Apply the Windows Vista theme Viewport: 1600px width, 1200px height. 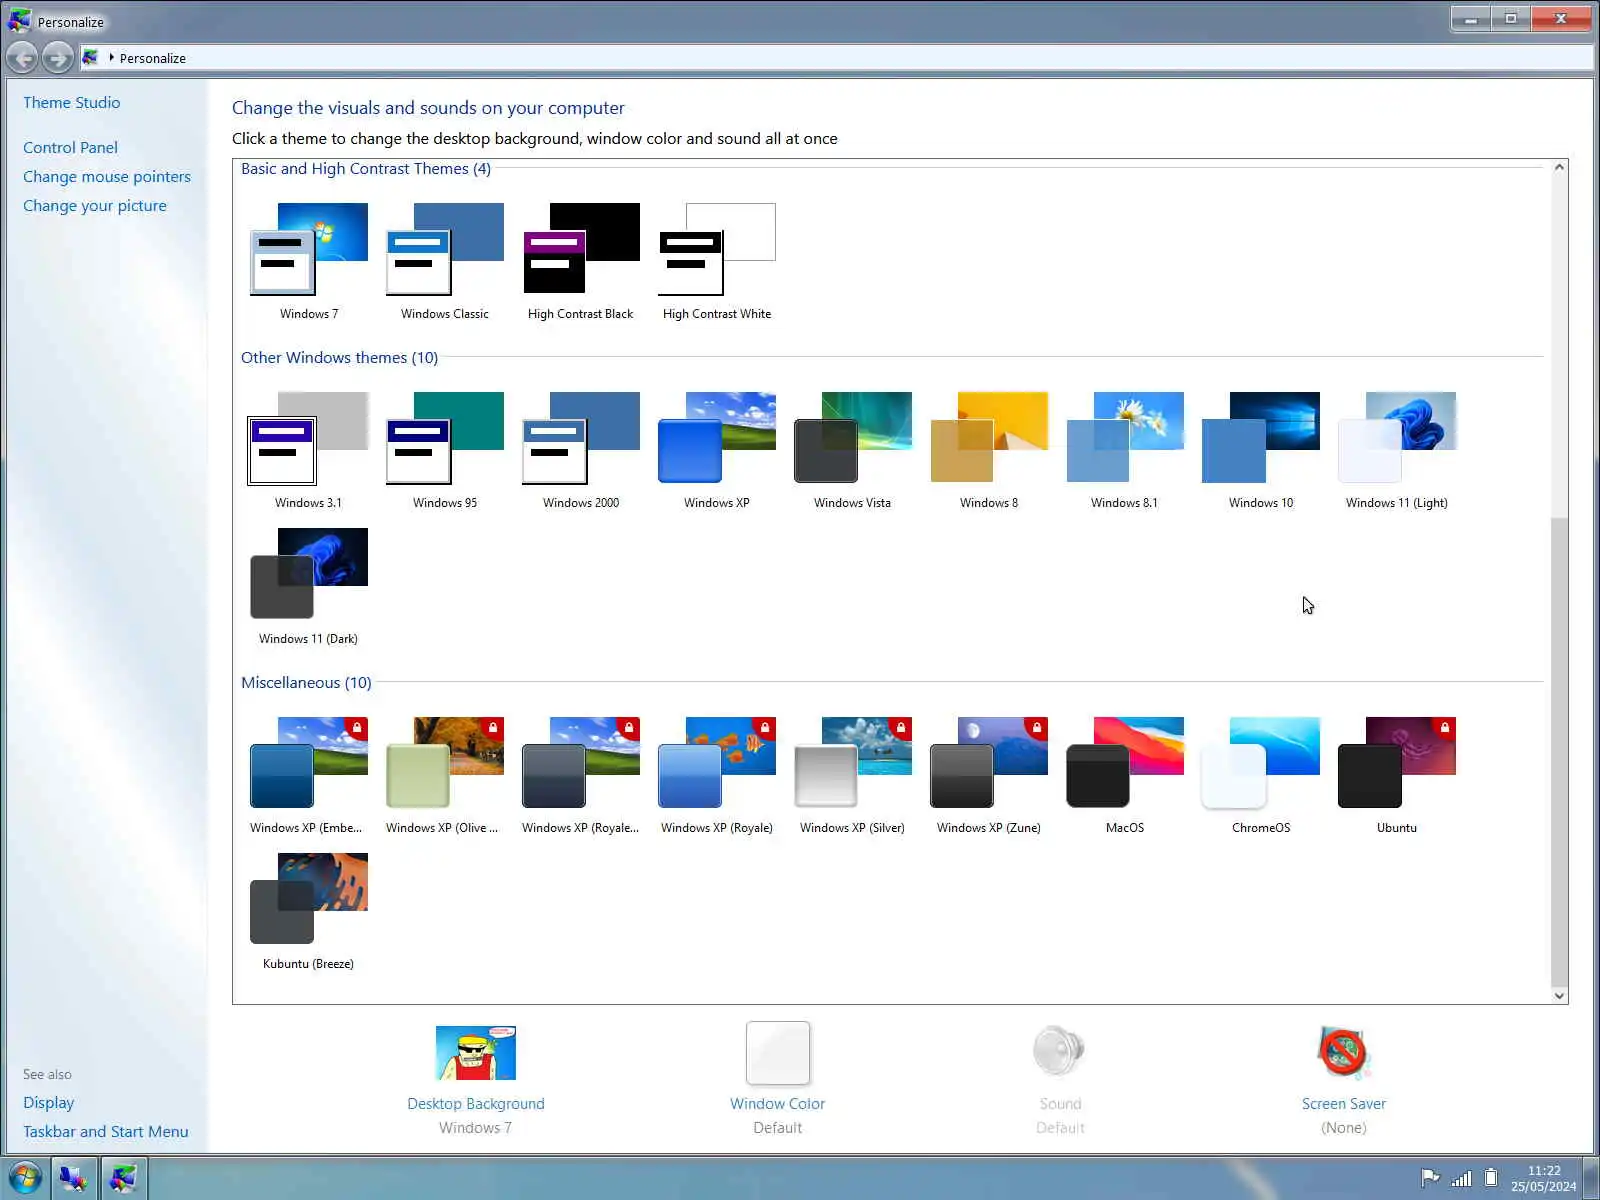(x=853, y=450)
